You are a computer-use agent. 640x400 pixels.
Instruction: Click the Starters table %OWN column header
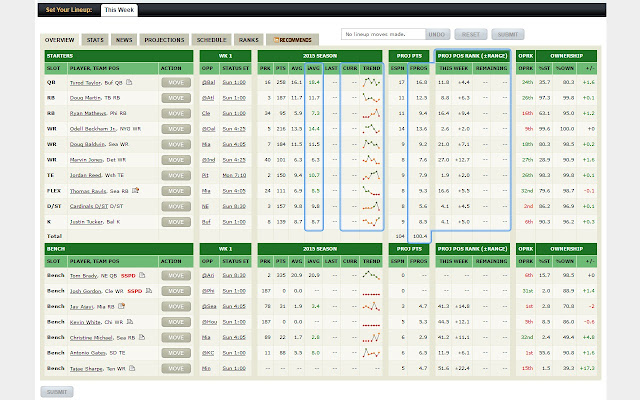coord(565,68)
